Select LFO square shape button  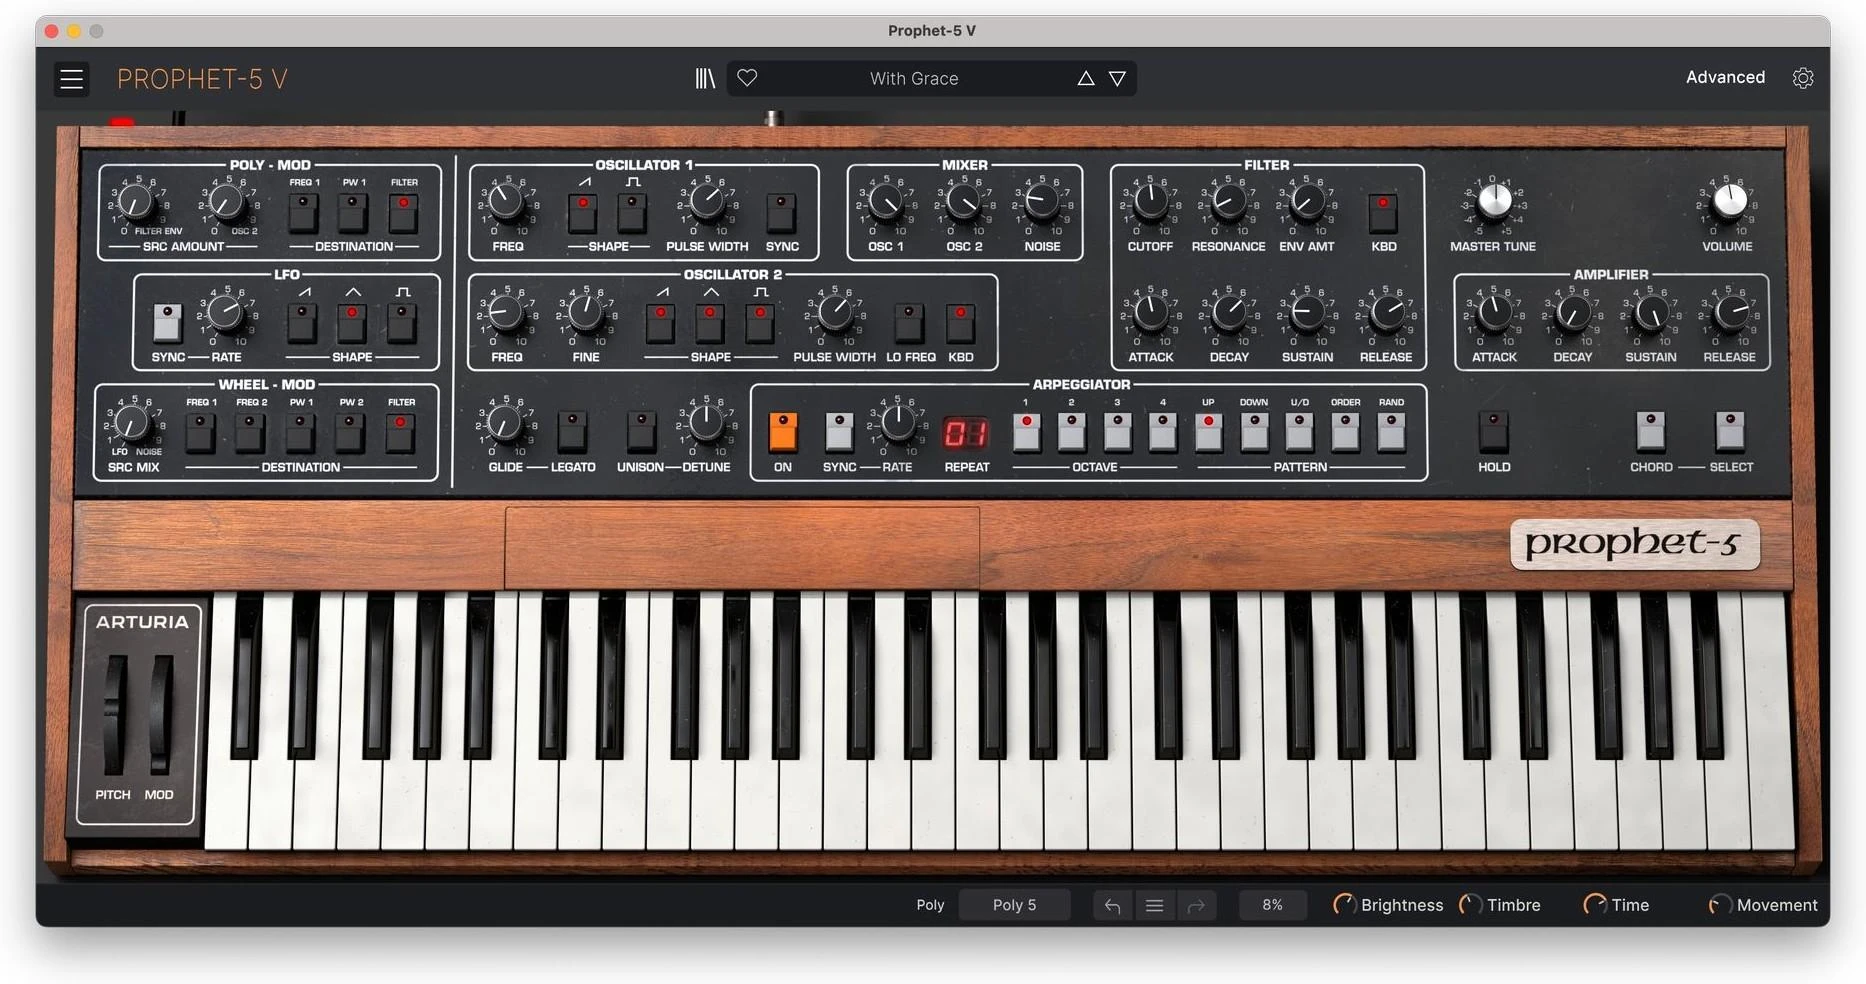[401, 323]
